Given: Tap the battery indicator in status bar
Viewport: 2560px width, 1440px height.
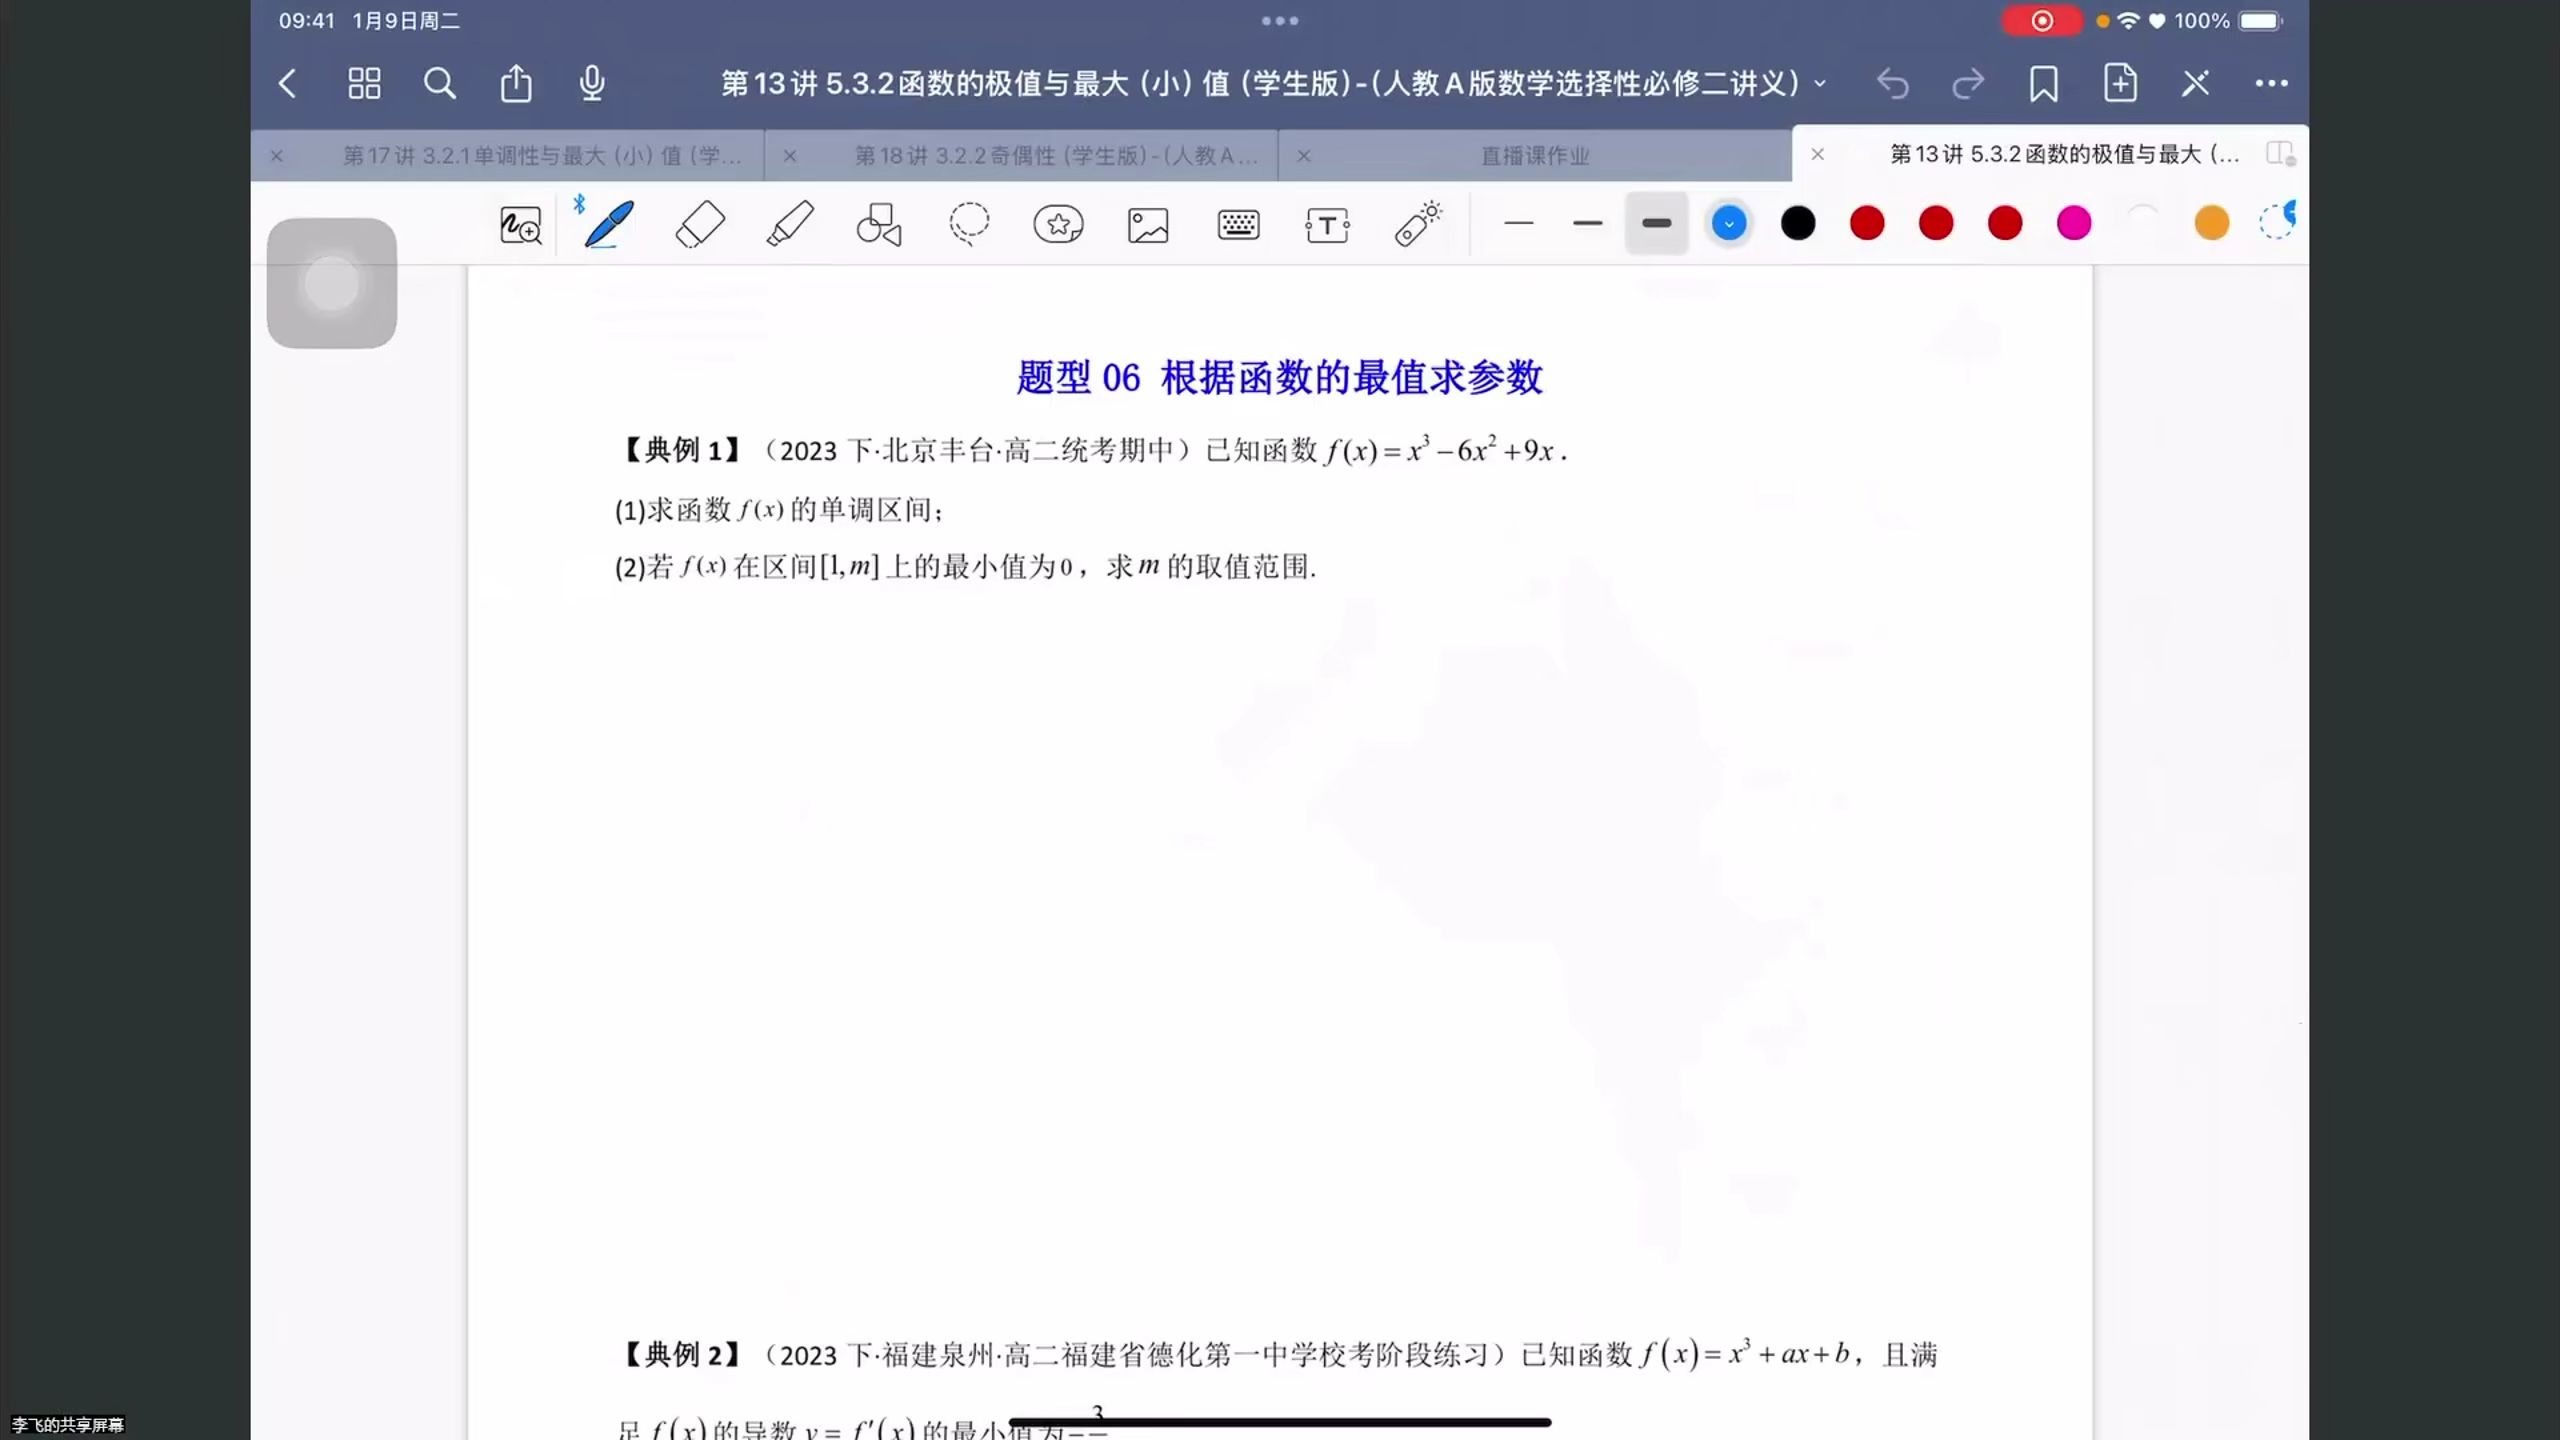Looking at the screenshot, I should (x=2260, y=21).
